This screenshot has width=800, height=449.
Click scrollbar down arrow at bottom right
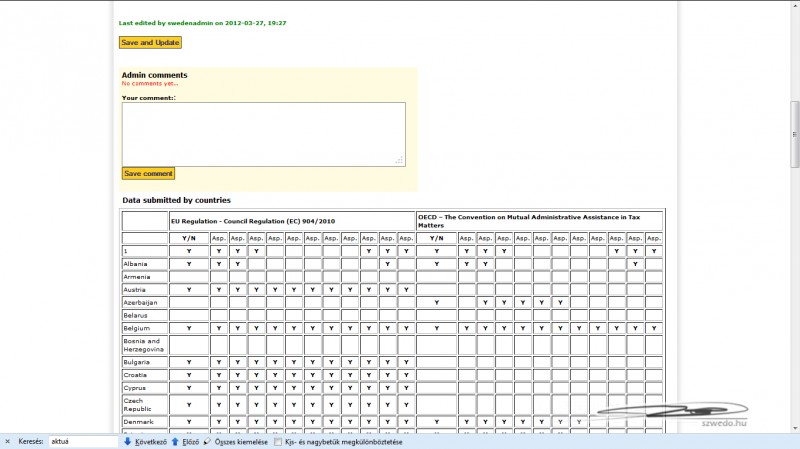coord(794,427)
